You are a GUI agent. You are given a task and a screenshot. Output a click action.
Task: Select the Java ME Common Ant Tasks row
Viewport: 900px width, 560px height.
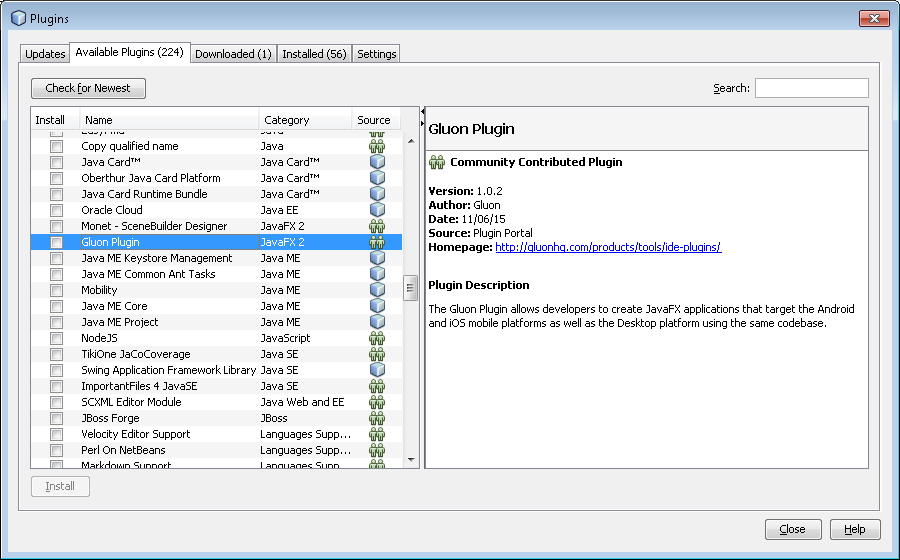click(216, 274)
